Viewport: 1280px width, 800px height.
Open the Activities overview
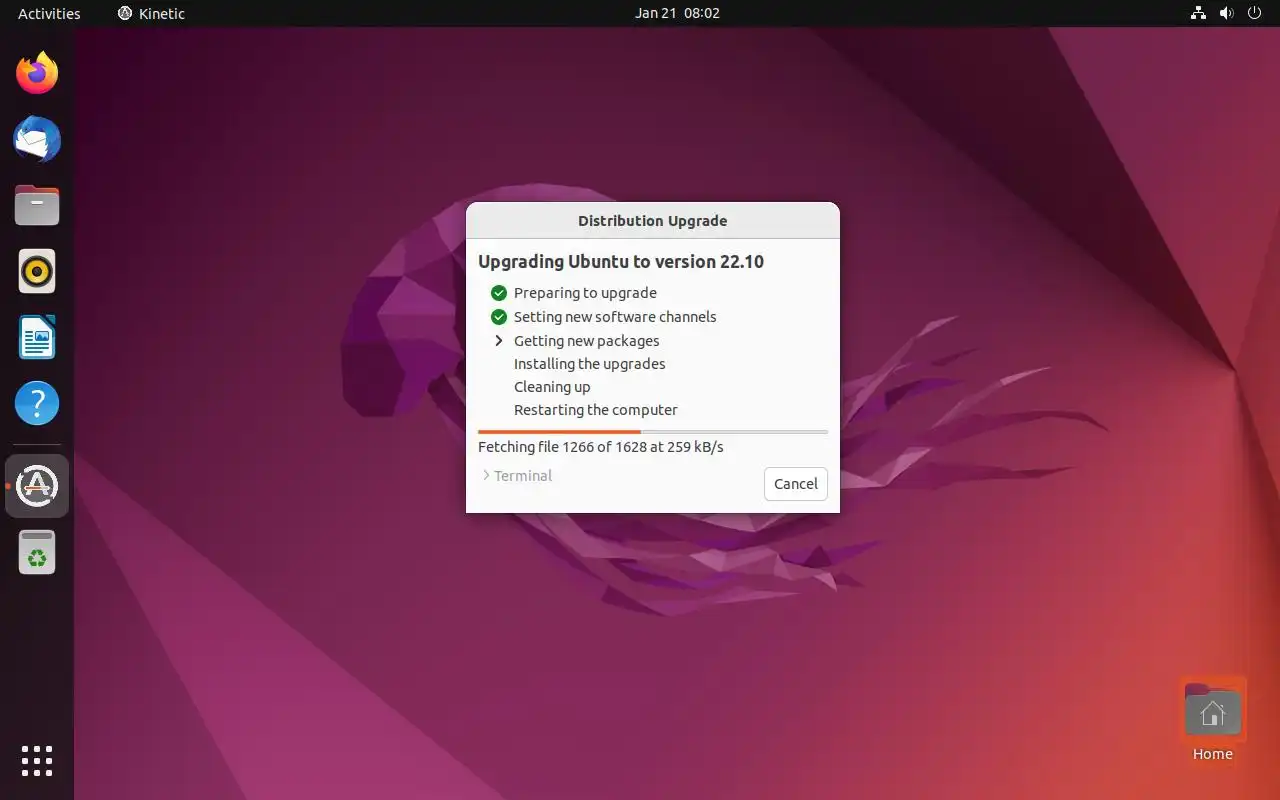[x=49, y=13]
